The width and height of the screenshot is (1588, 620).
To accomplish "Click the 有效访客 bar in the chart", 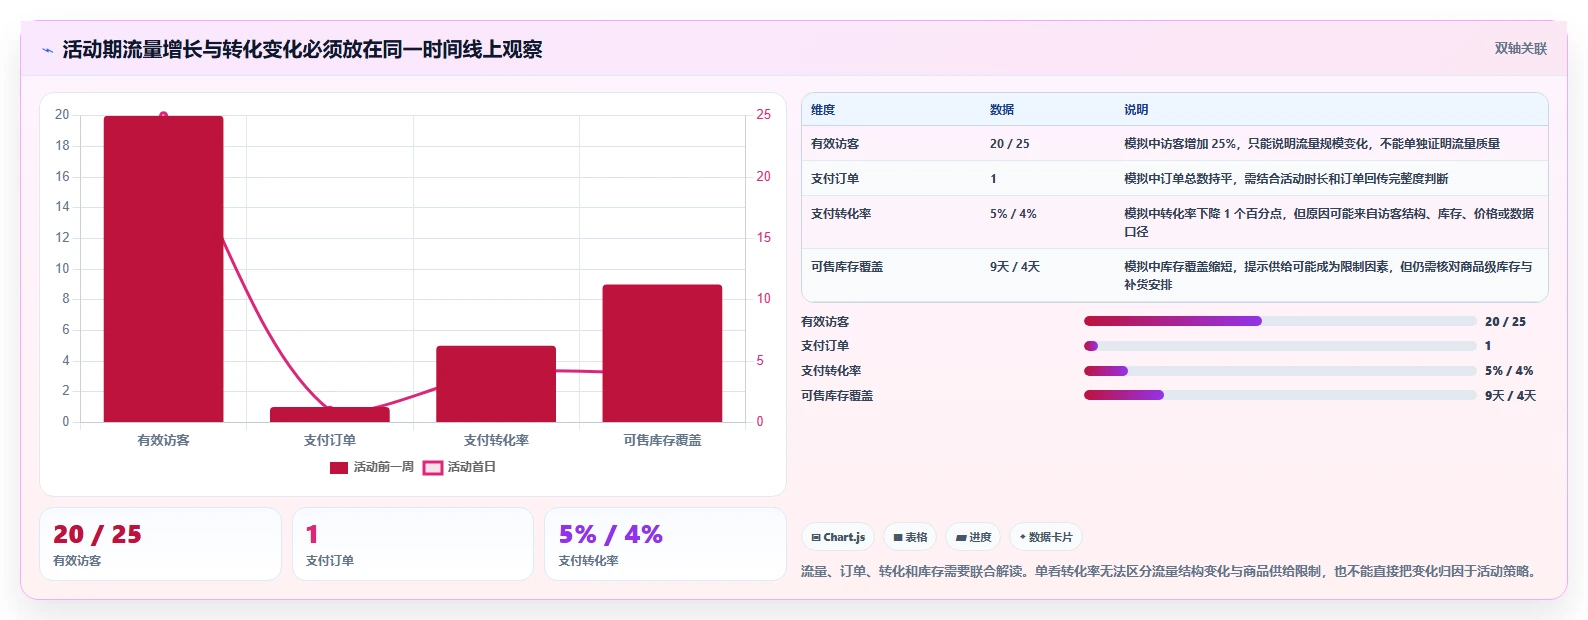I will click(164, 269).
